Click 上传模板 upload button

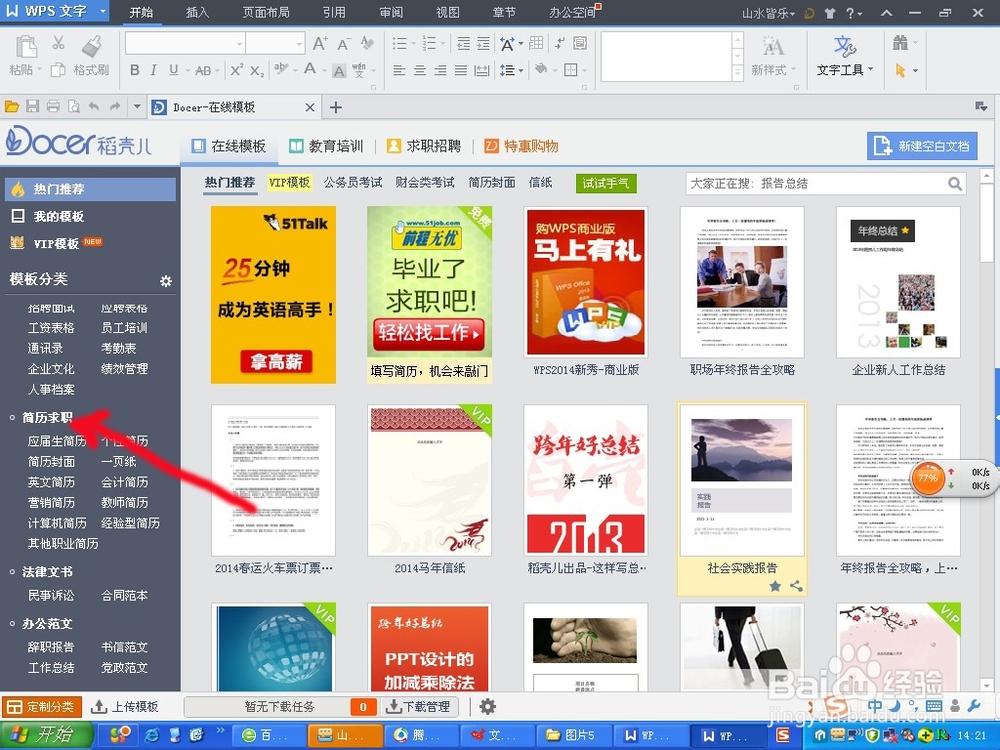(x=125, y=707)
